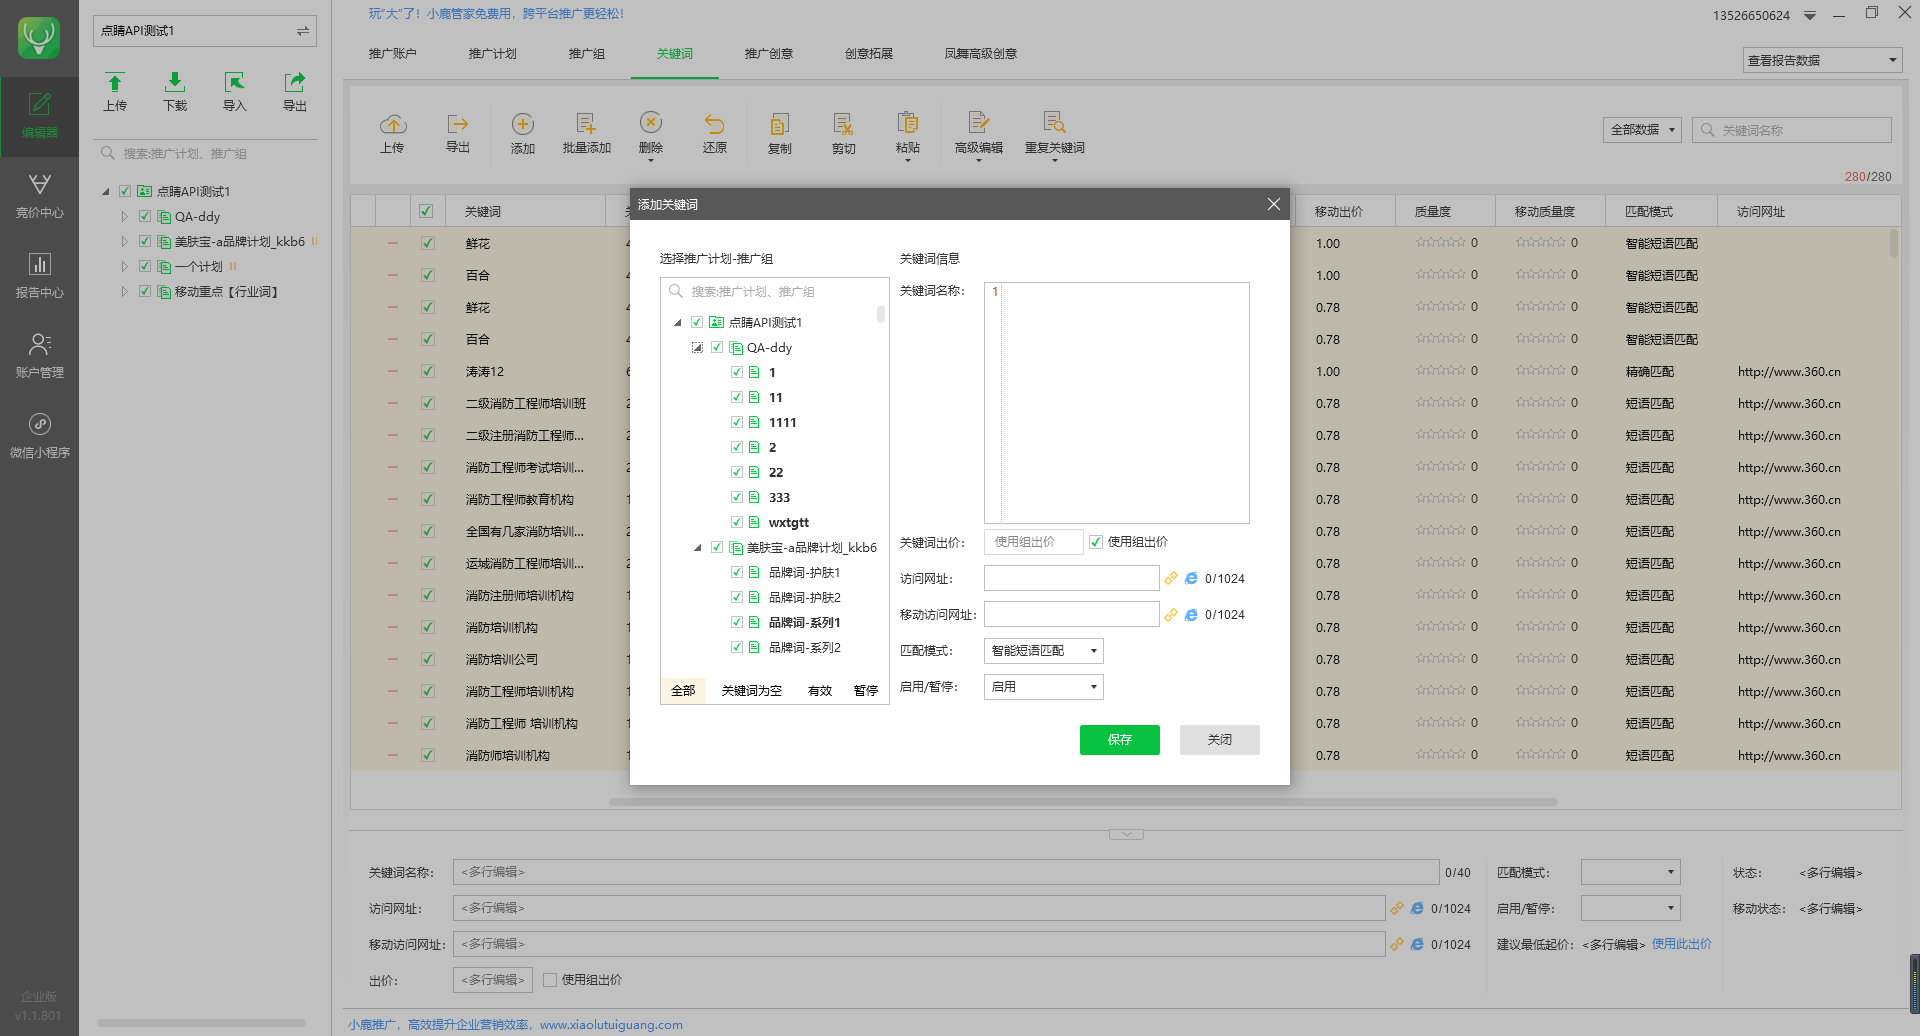Switch to the 推广组 tab

pos(587,54)
